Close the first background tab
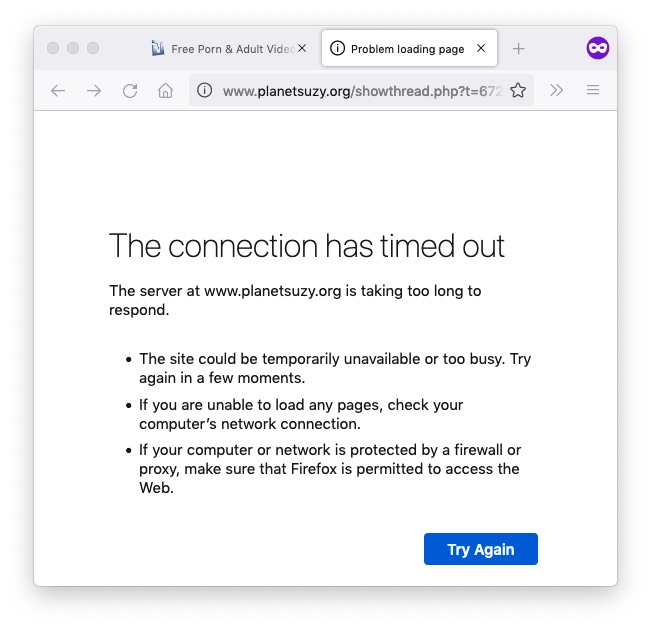Viewport: 651px width, 628px height. (302, 49)
